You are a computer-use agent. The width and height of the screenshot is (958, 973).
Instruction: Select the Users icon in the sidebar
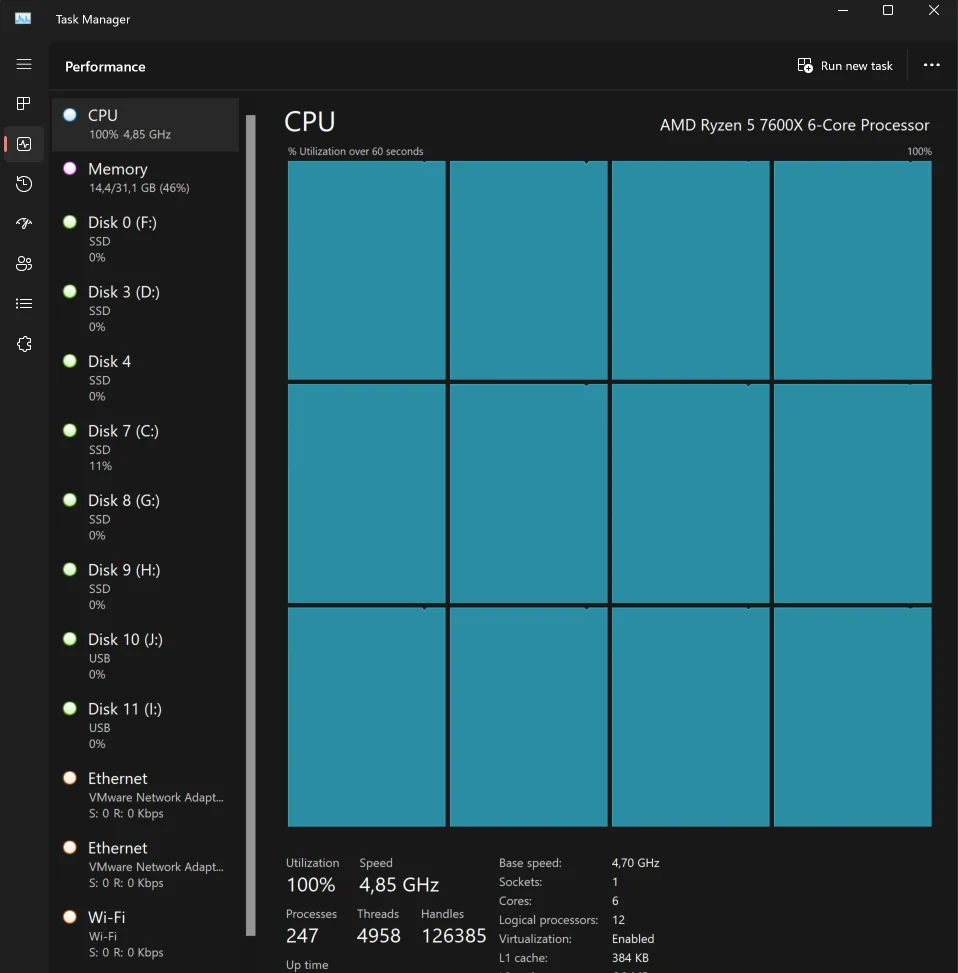[24, 264]
